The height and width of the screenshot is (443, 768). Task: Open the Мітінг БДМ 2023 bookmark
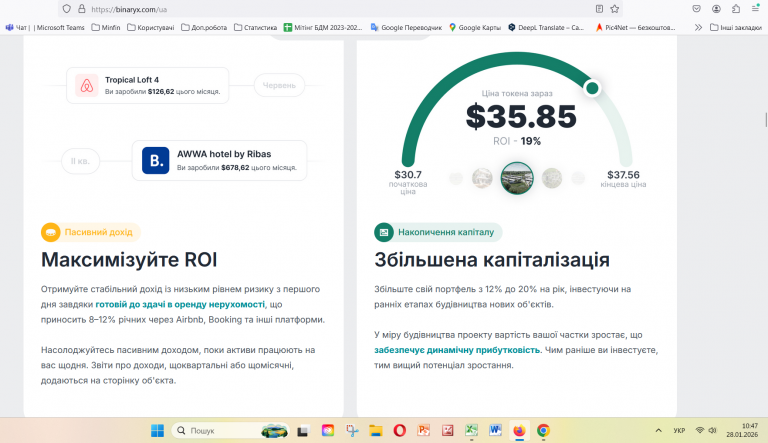(x=323, y=27)
